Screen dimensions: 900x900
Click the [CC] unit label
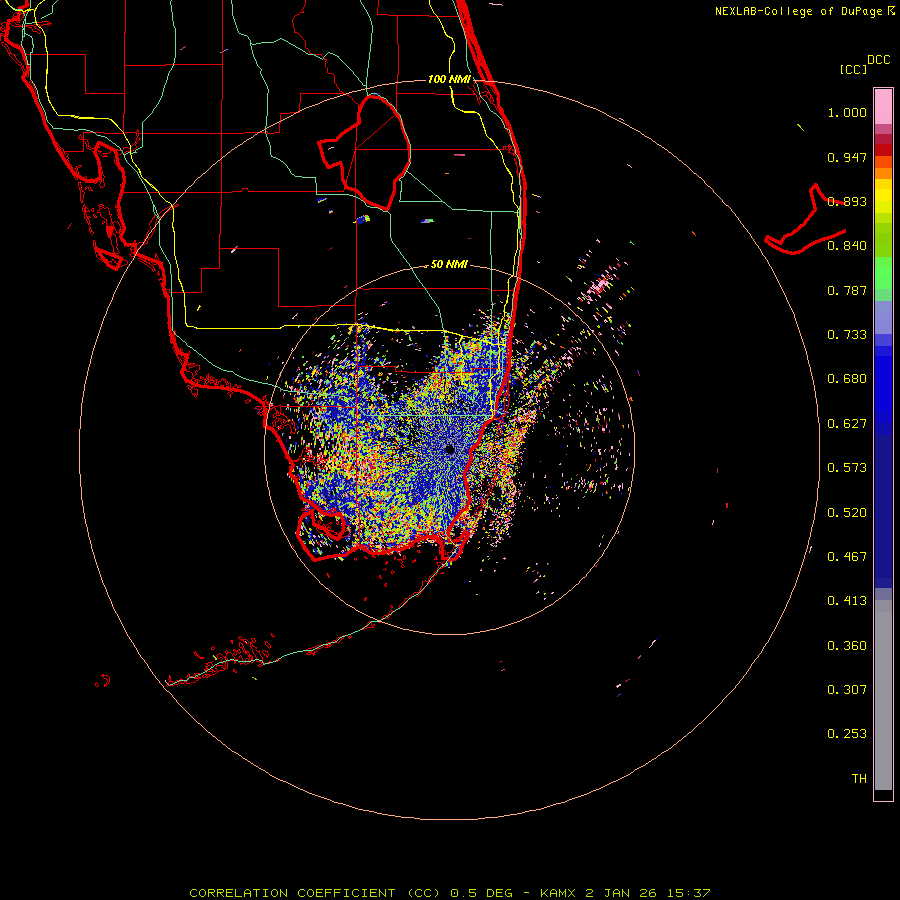[x=854, y=69]
